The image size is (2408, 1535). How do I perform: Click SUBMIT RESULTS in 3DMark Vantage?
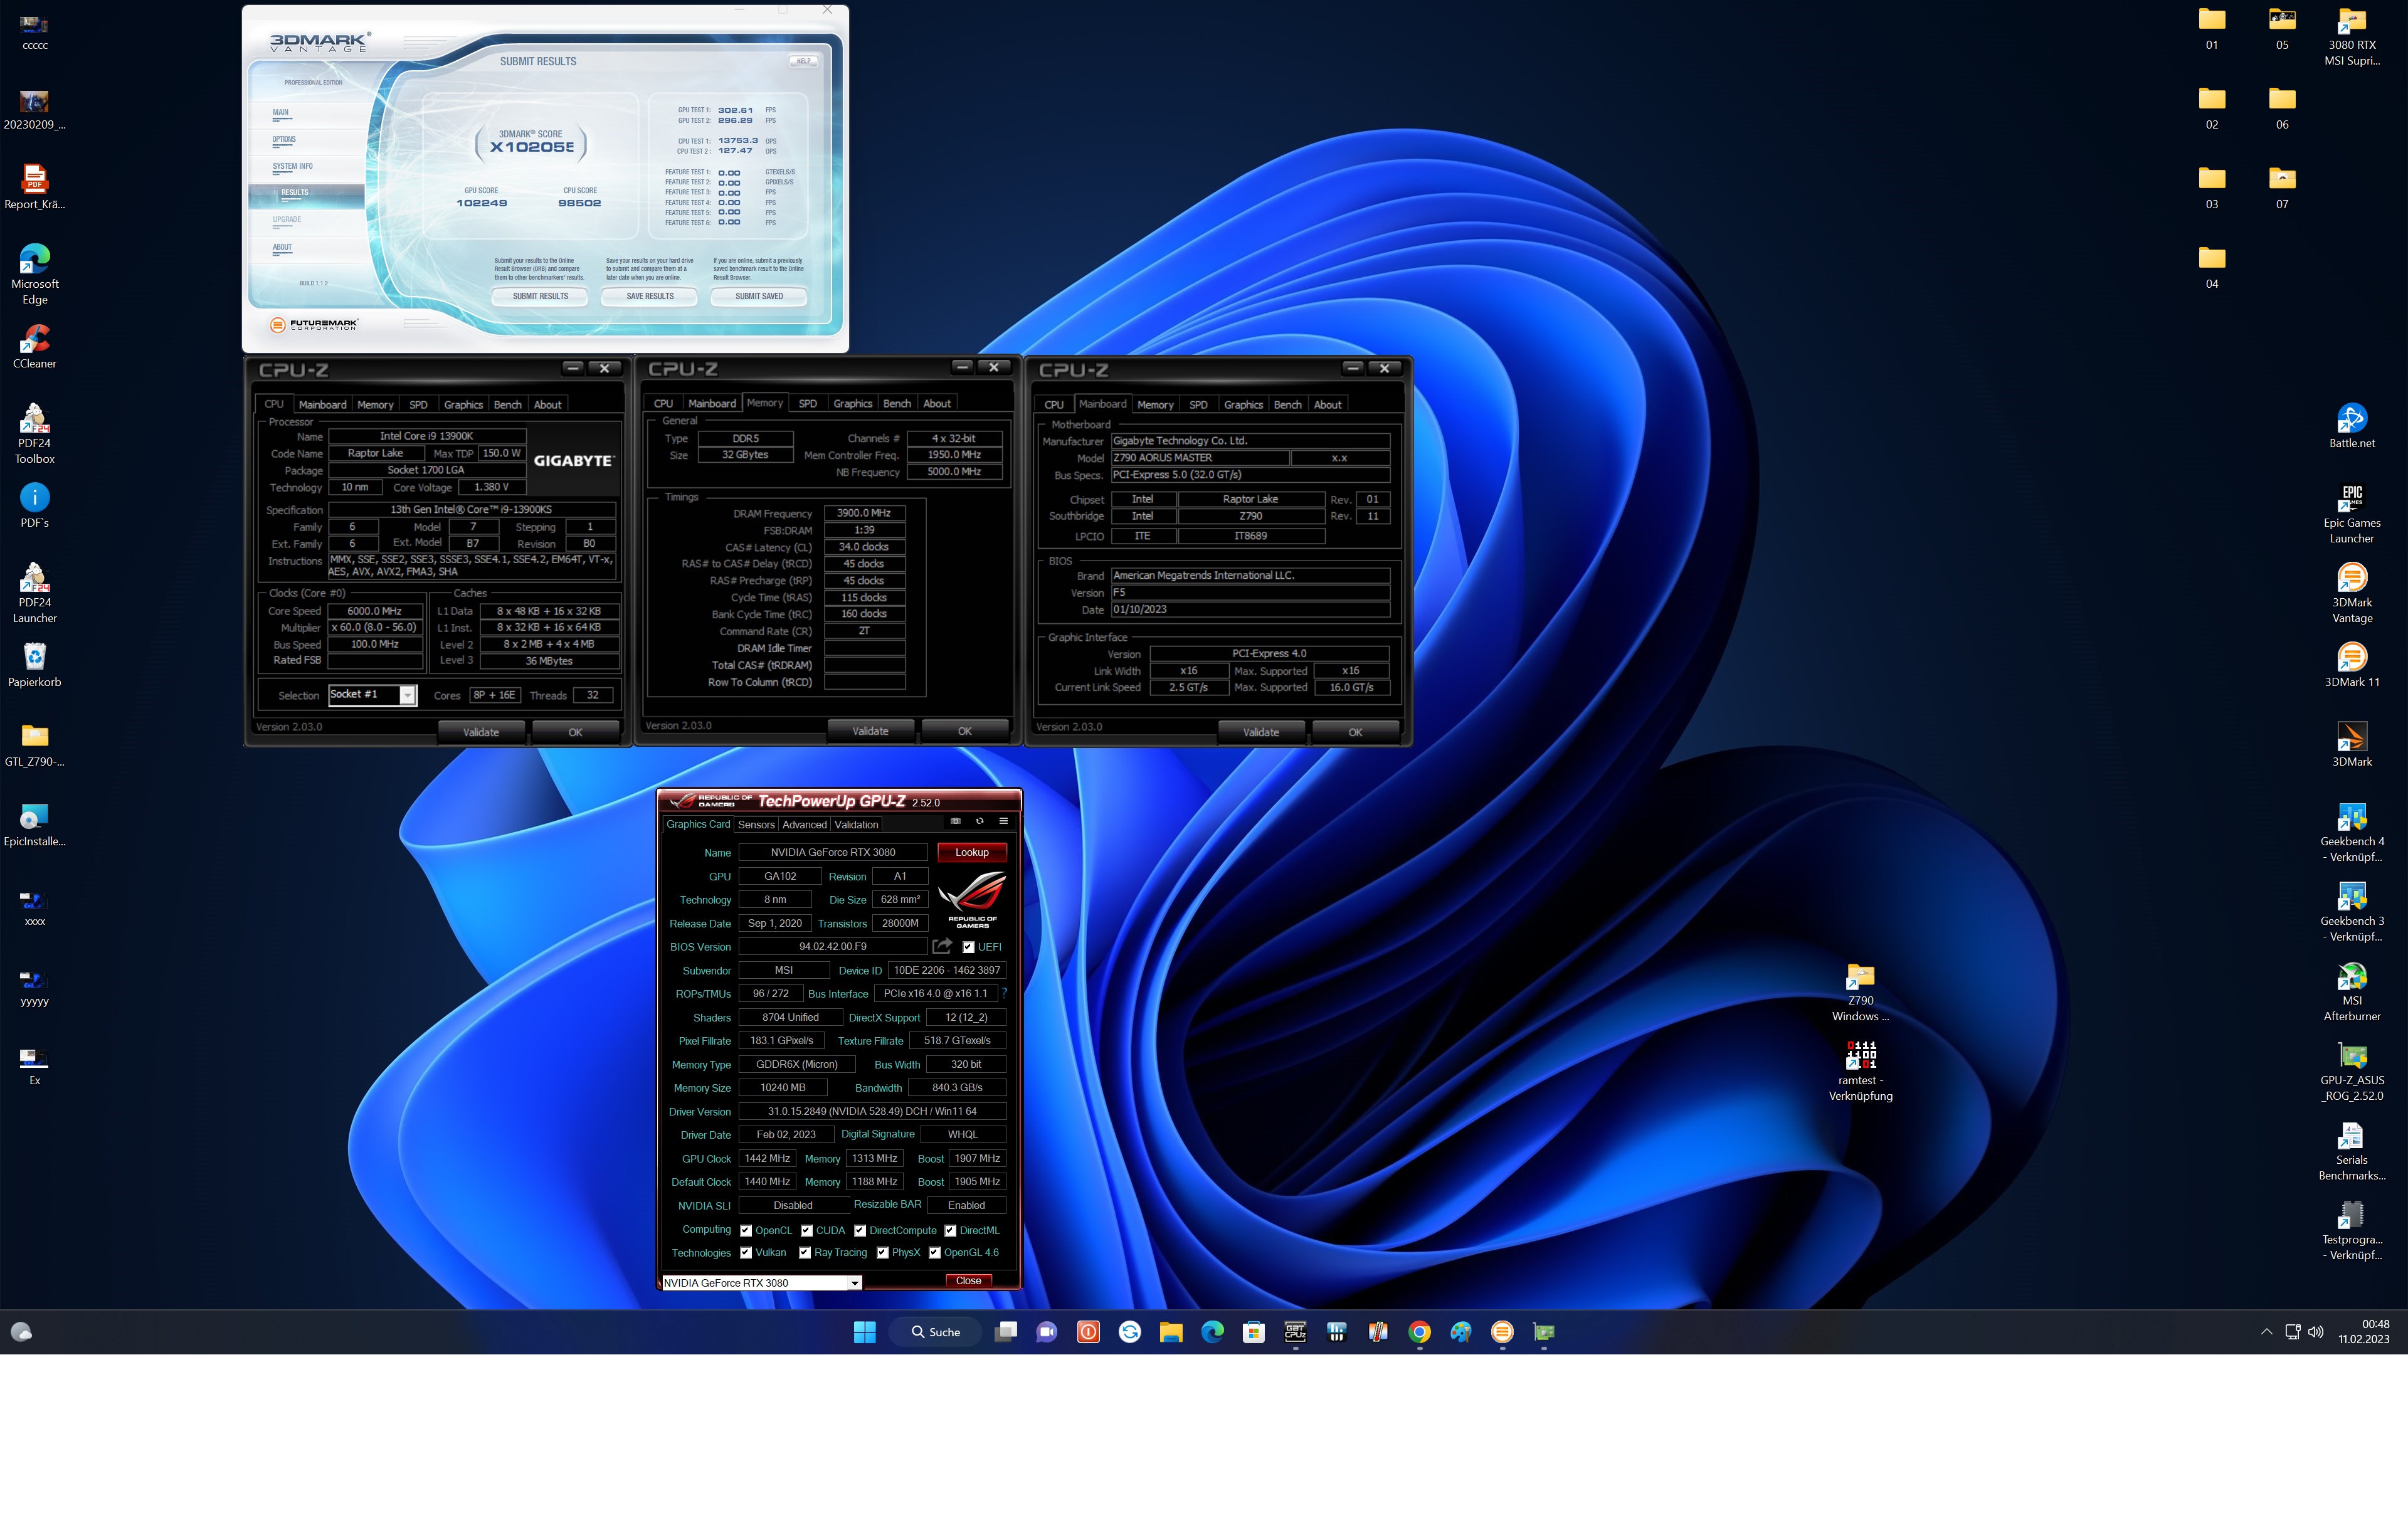[x=540, y=296]
